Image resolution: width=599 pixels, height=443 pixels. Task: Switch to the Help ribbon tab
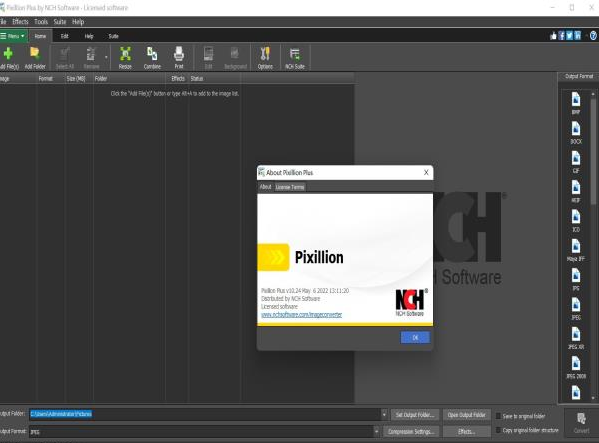click(89, 36)
